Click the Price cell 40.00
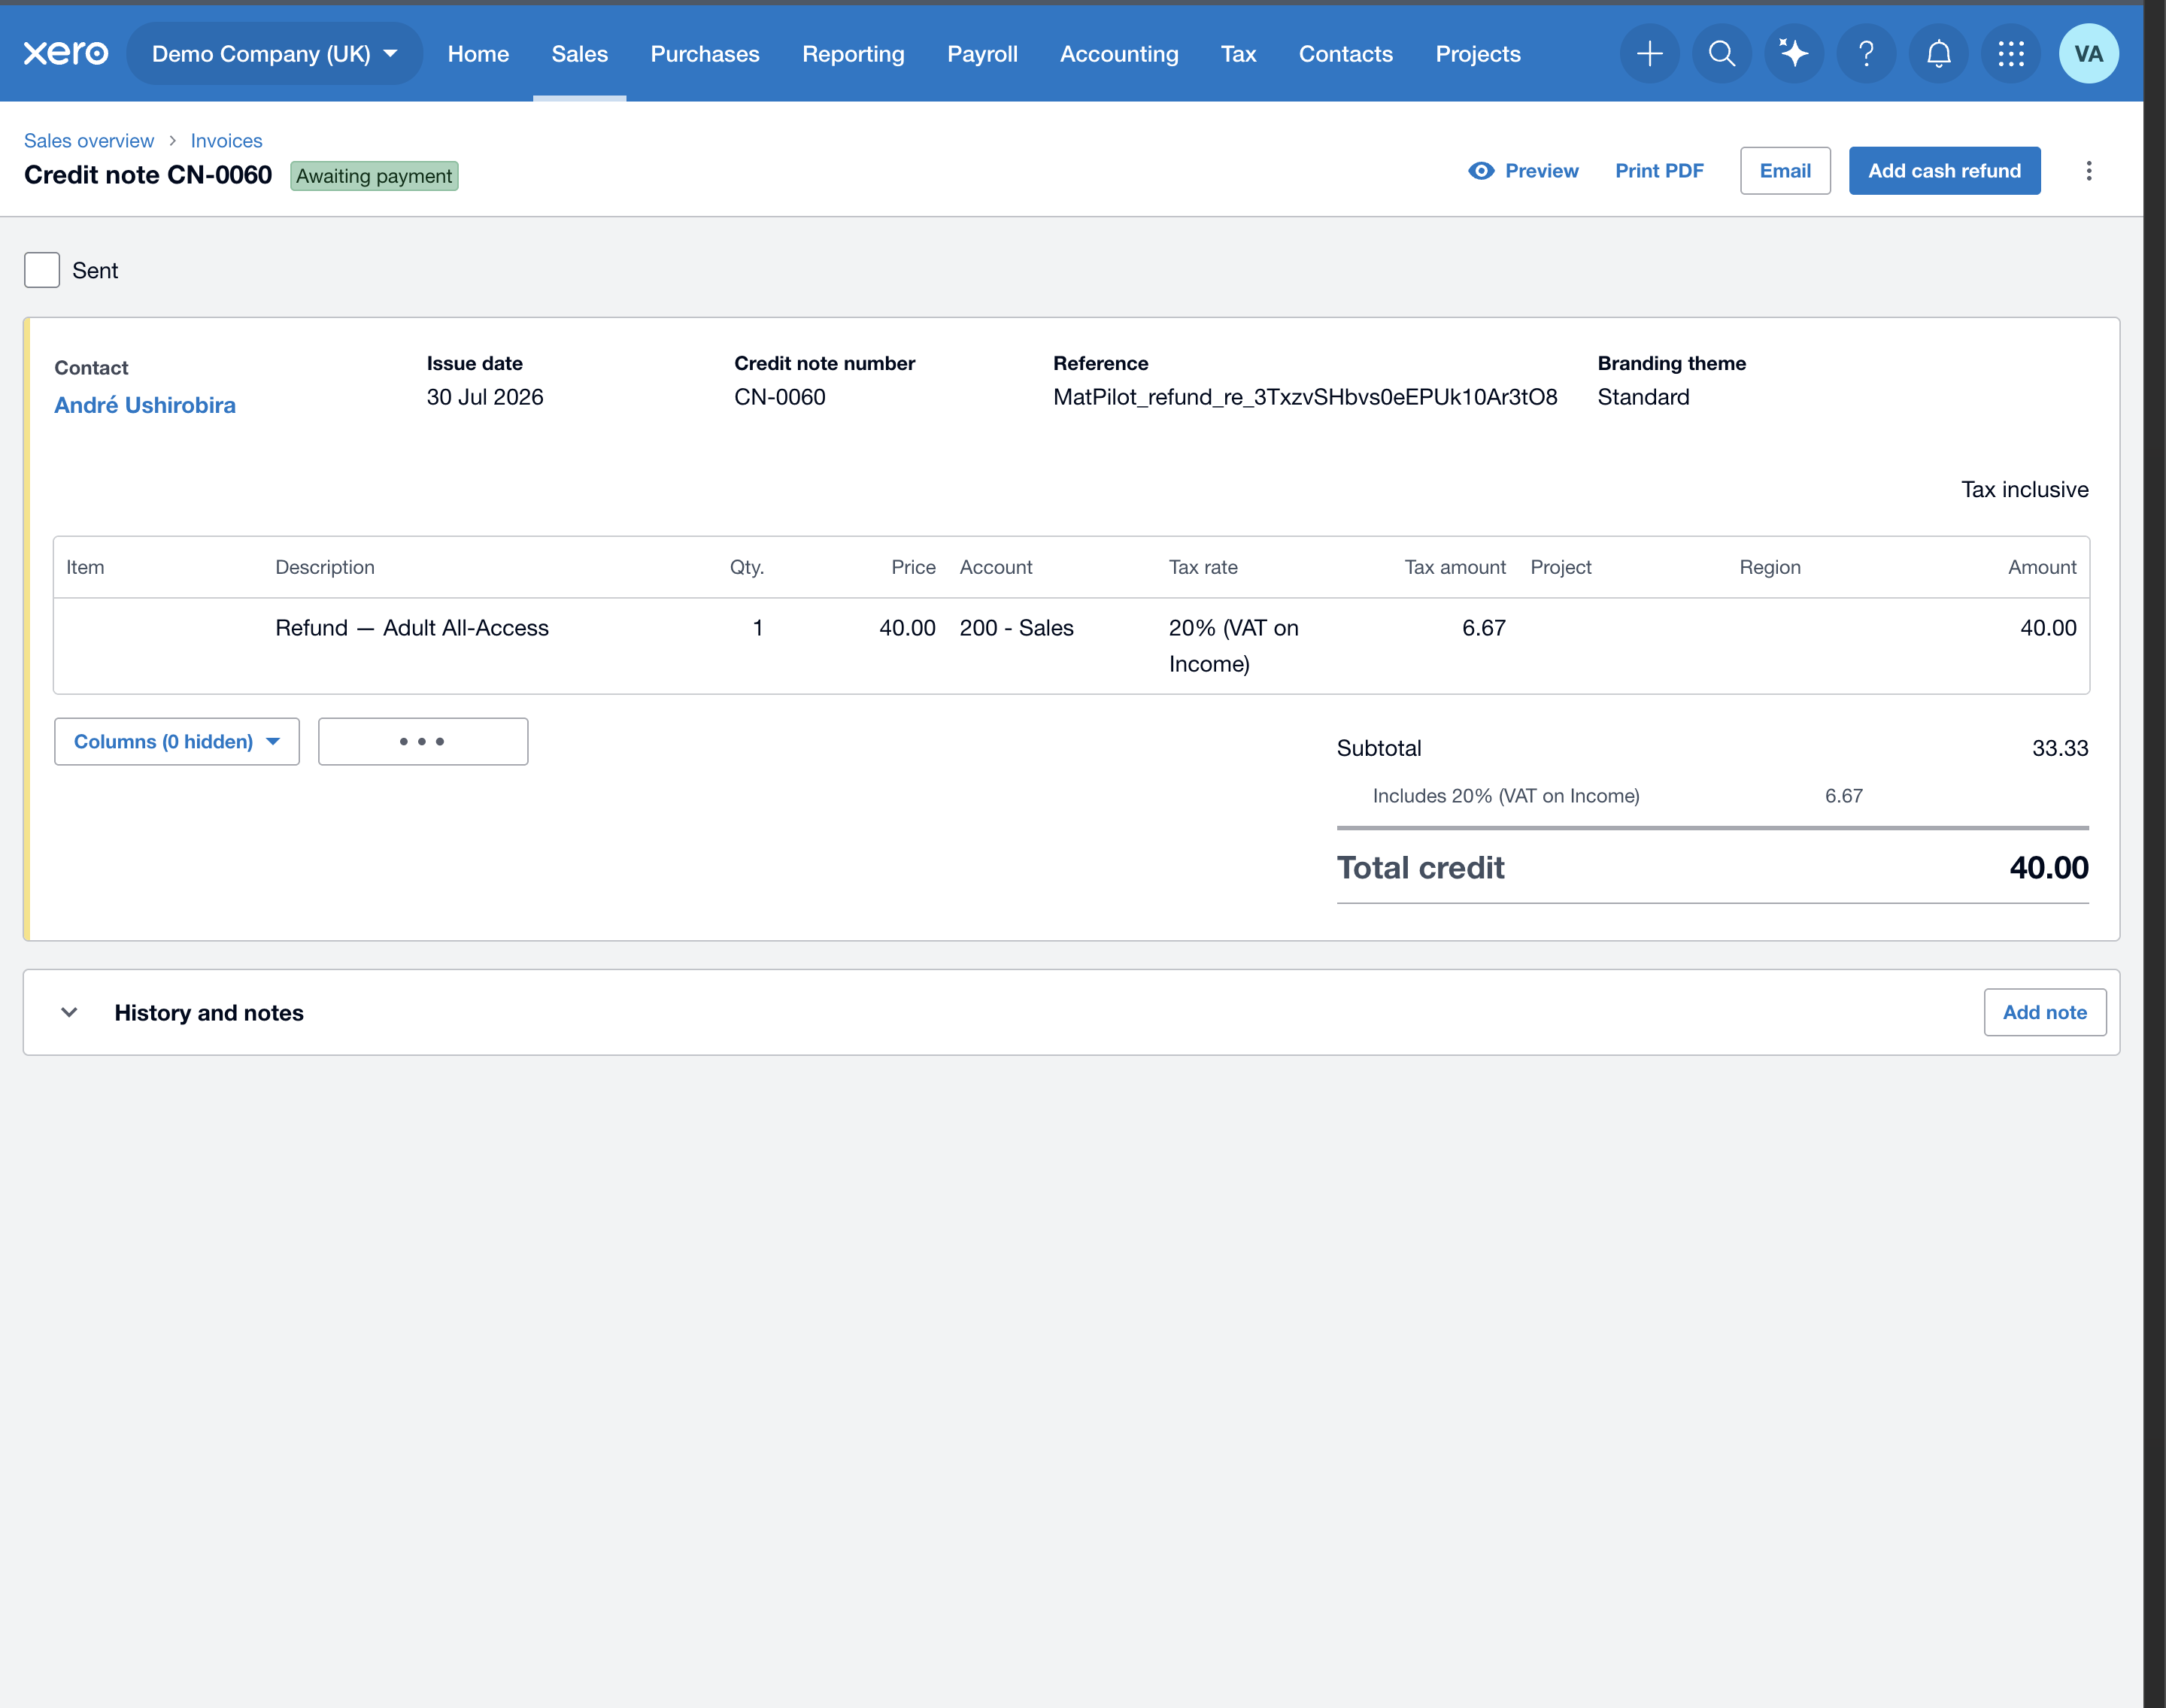Viewport: 2166px width, 1708px height. click(907, 628)
